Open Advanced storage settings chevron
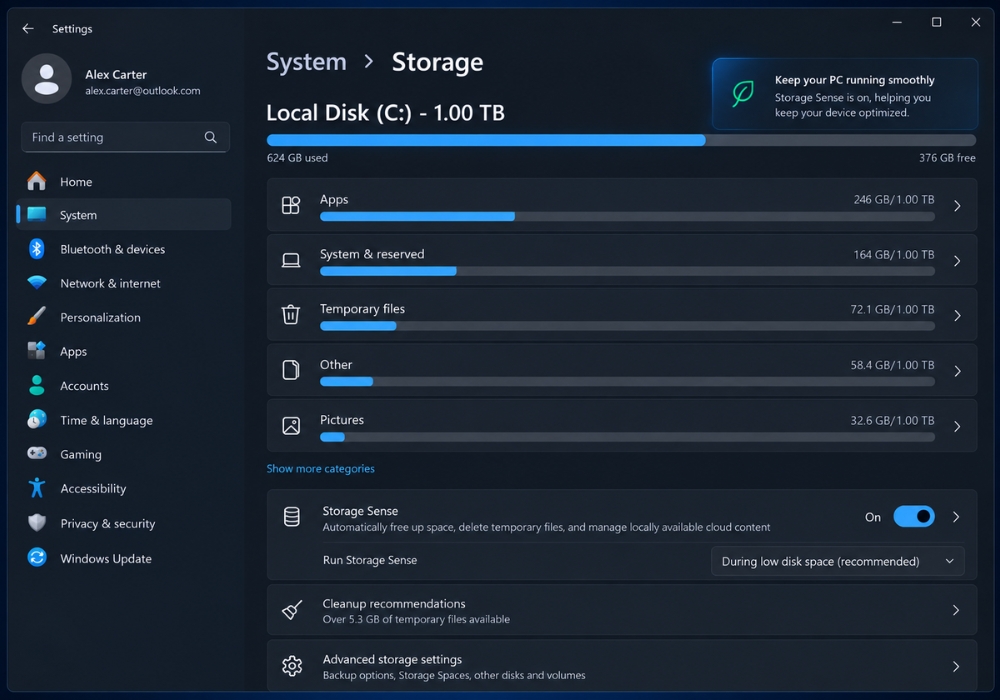1000x700 pixels. (x=955, y=666)
